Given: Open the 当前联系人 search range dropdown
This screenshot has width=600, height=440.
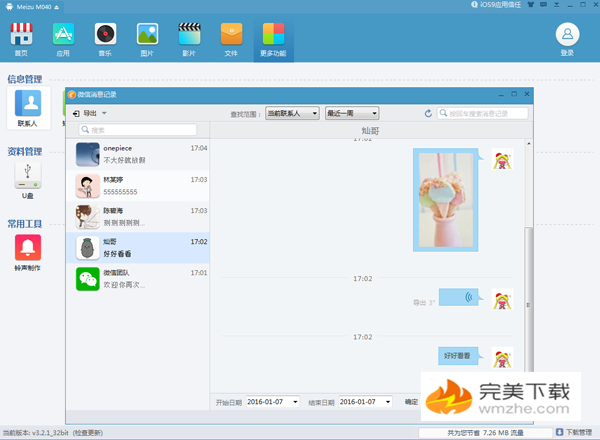Looking at the screenshot, I should point(292,113).
